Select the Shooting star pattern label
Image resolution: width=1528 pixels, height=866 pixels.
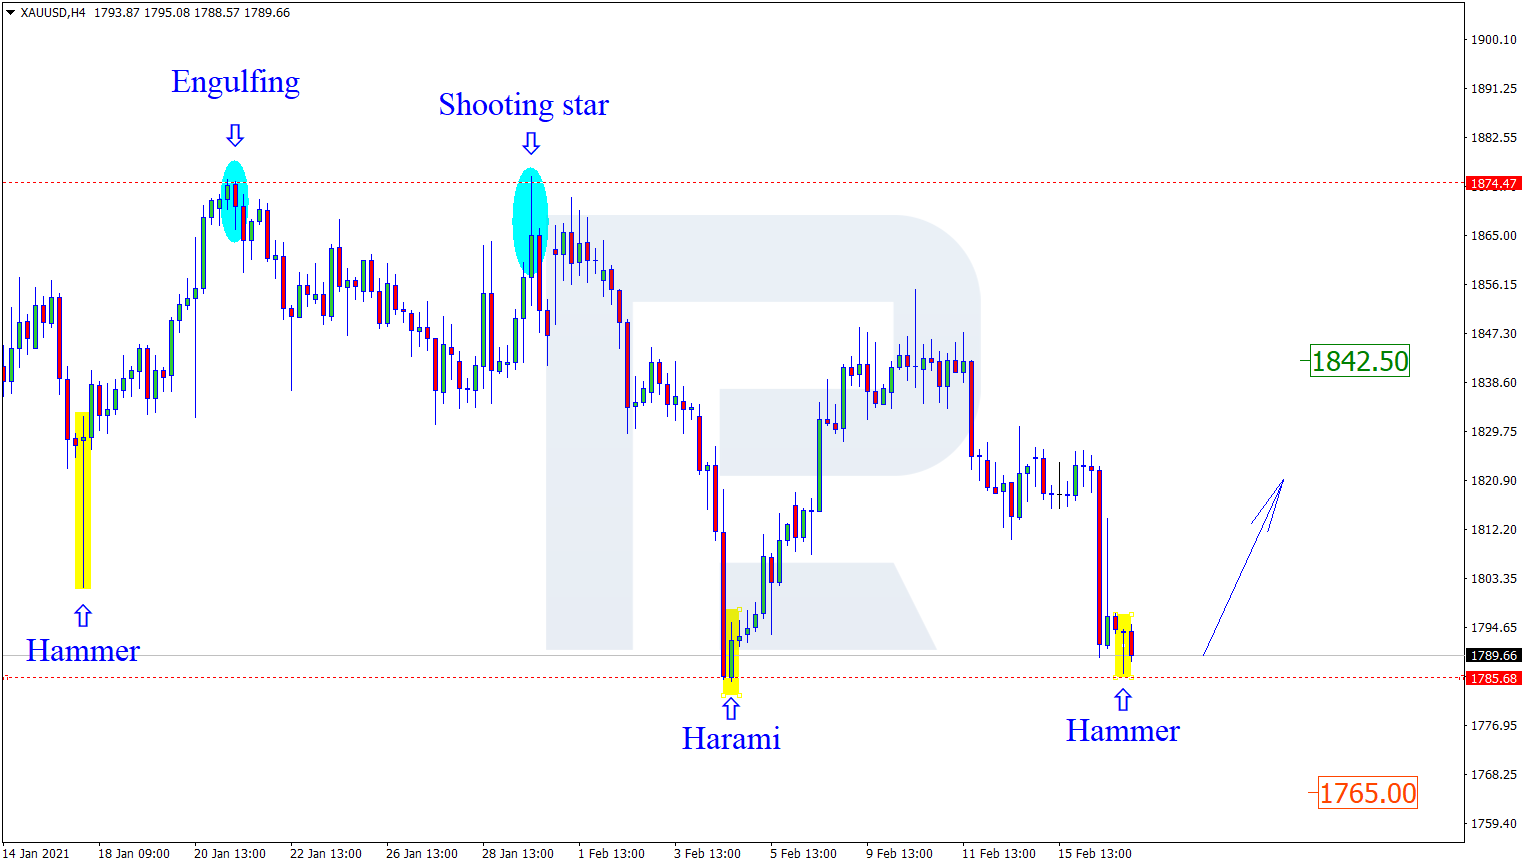[523, 104]
